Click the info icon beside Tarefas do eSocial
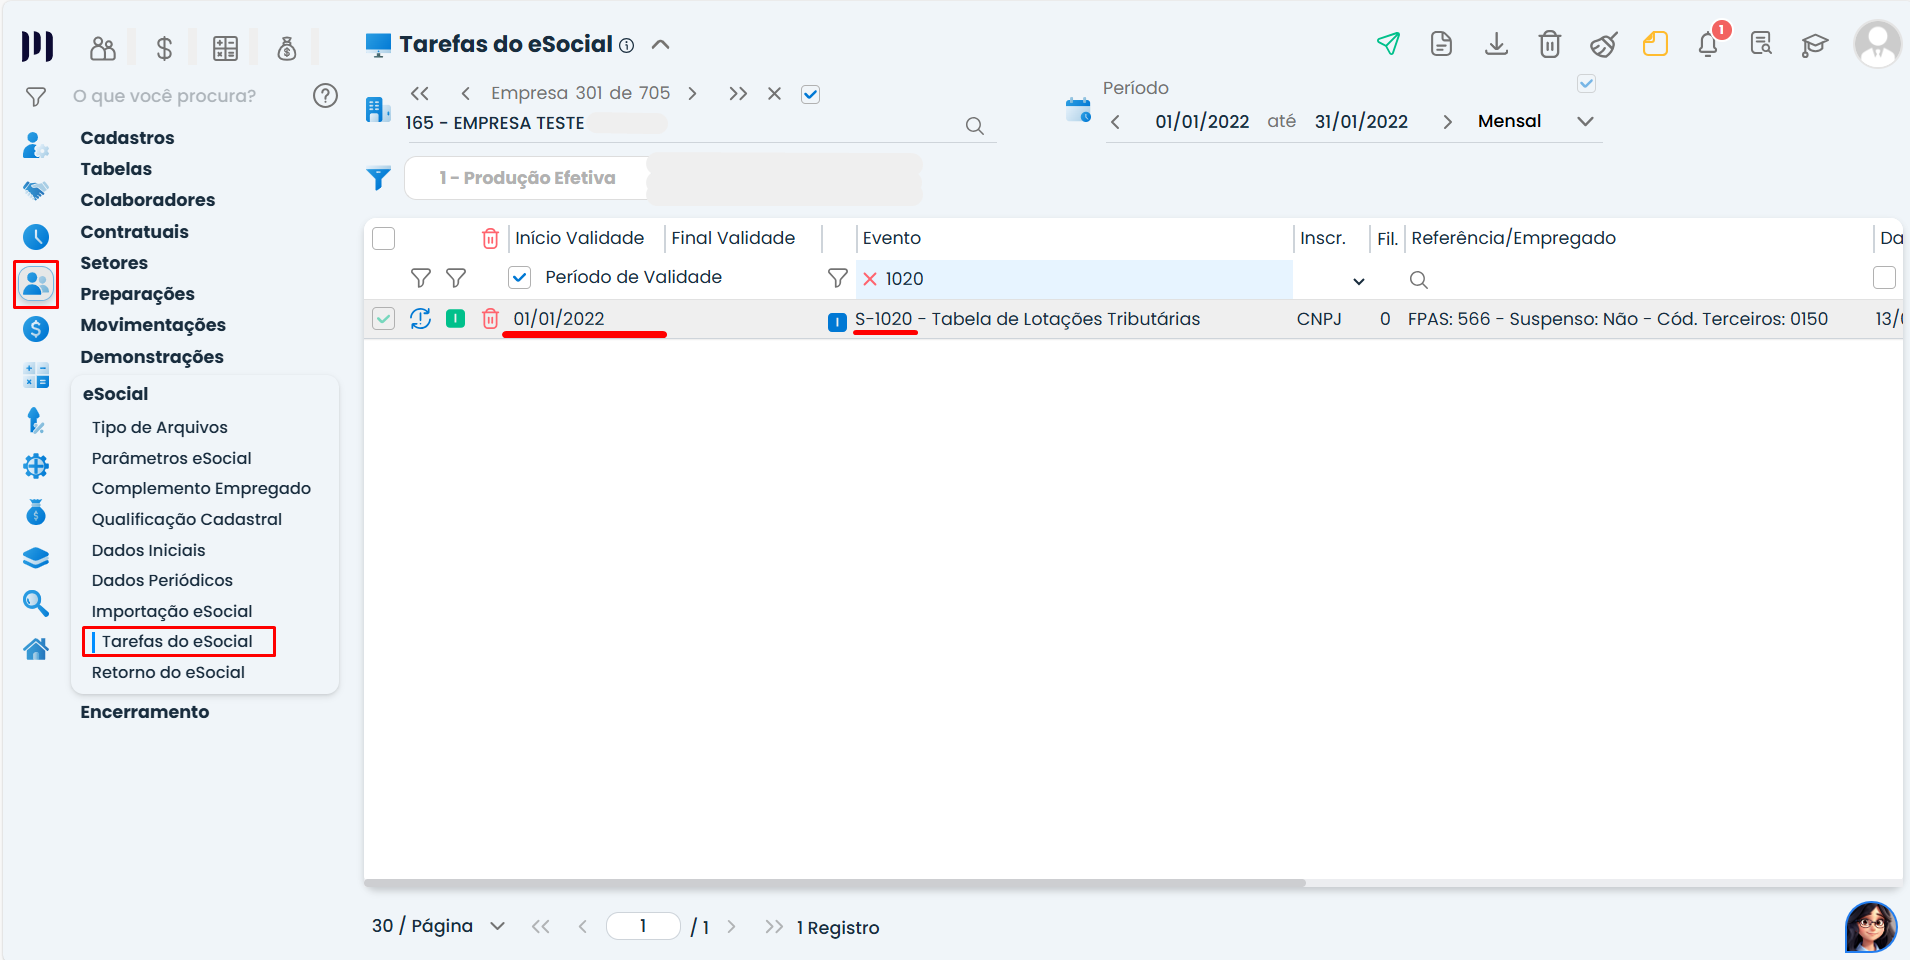1910x960 pixels. point(626,45)
